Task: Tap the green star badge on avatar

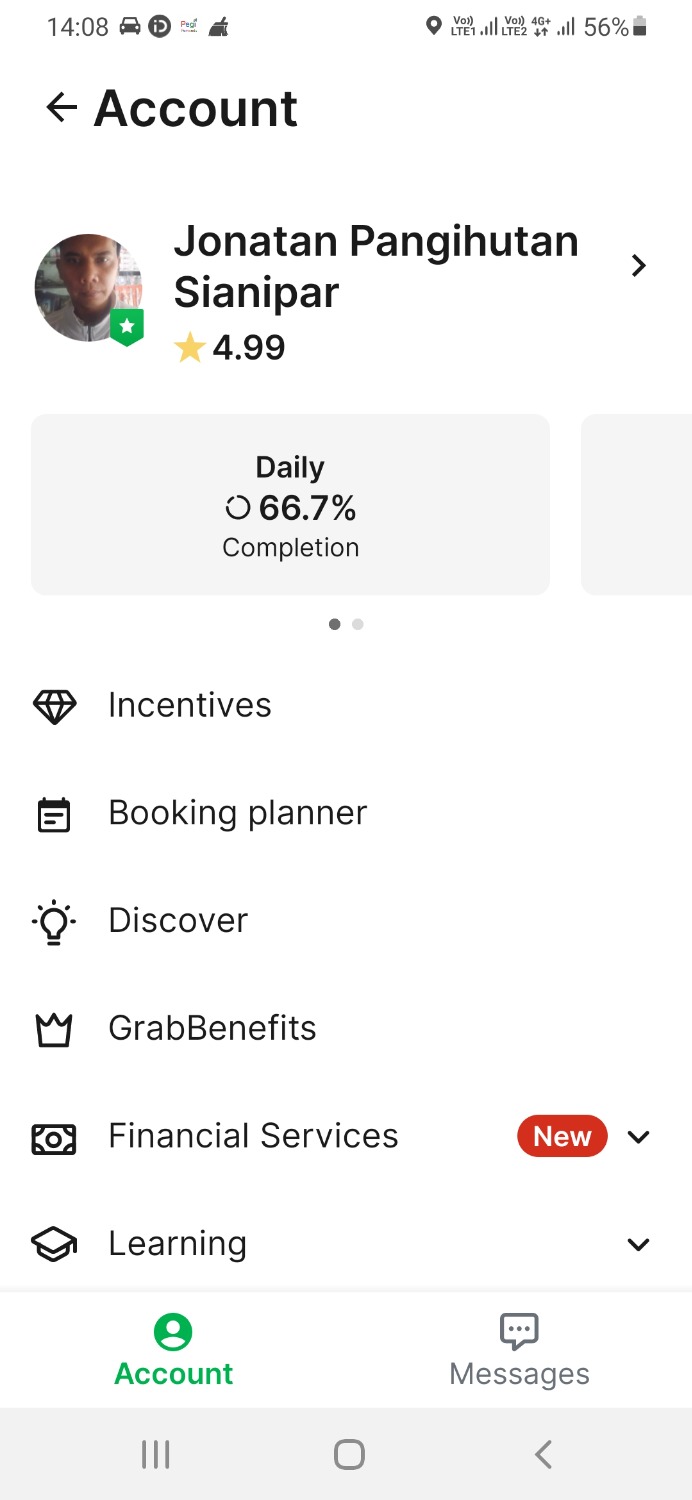Action: pyautogui.click(x=127, y=327)
